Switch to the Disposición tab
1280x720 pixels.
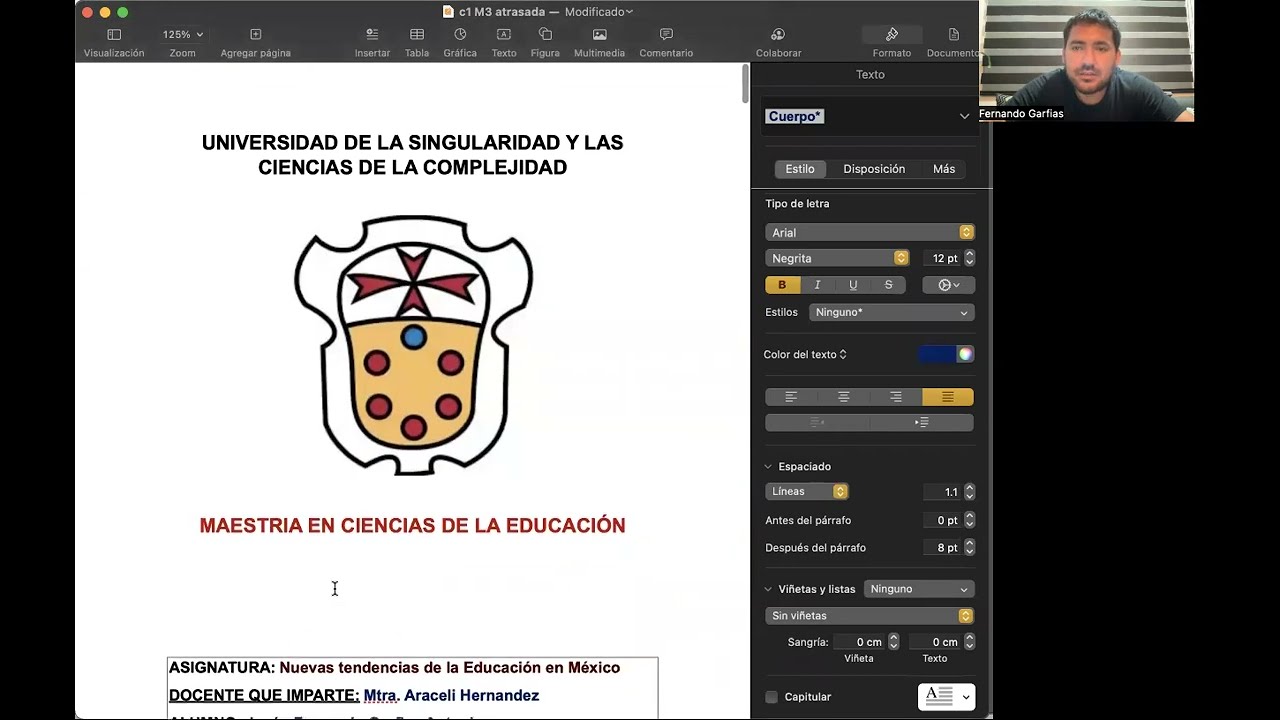(874, 168)
